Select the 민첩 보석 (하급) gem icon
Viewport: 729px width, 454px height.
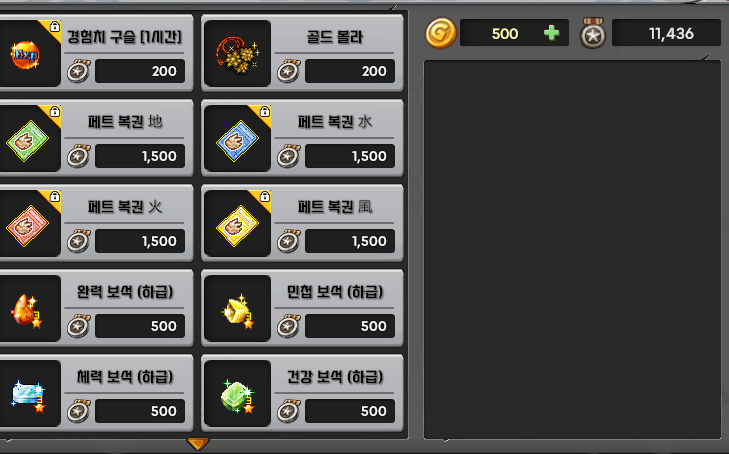click(x=239, y=311)
